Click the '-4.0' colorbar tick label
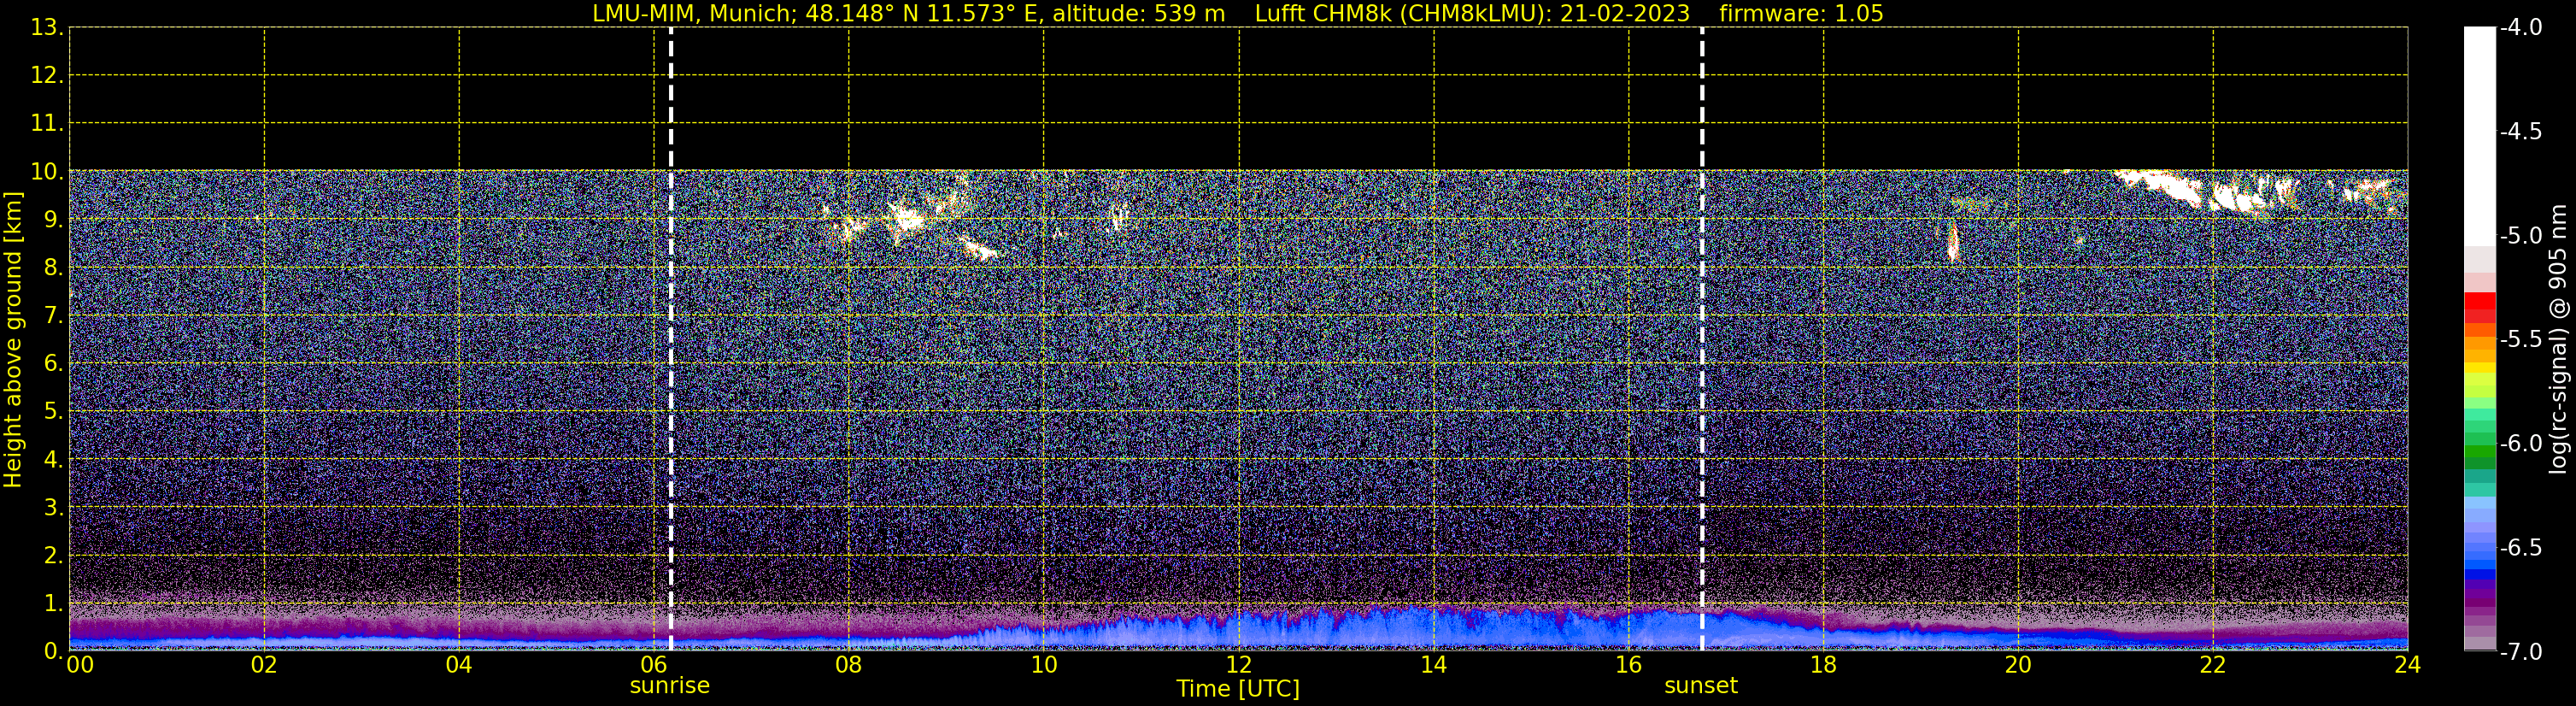 tap(2520, 27)
